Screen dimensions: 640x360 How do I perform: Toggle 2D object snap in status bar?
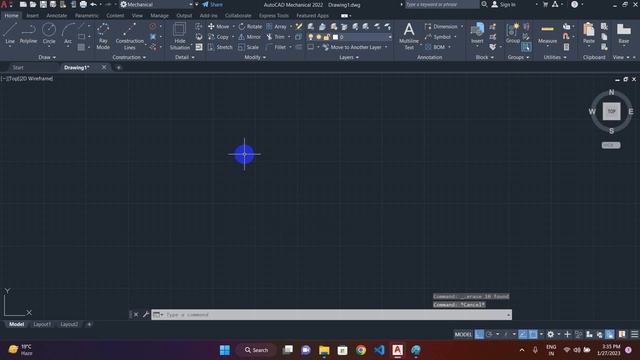click(533, 334)
